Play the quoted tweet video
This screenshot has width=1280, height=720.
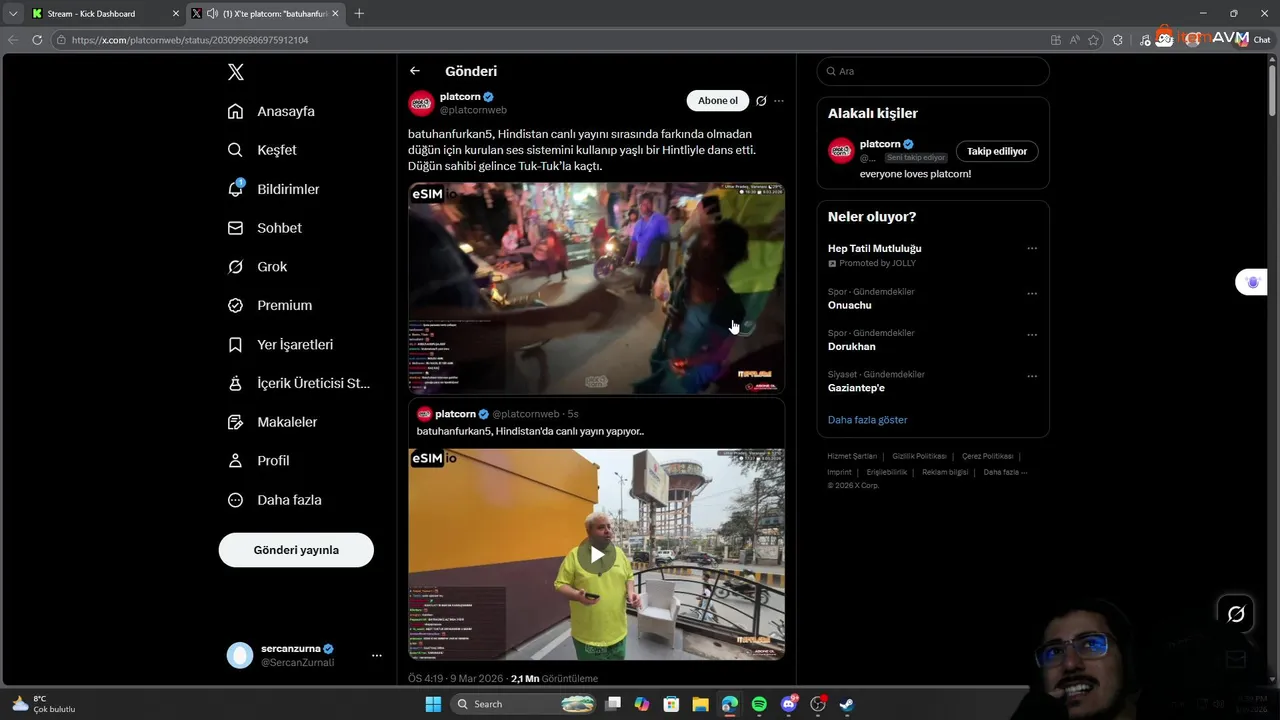pyautogui.click(x=596, y=555)
